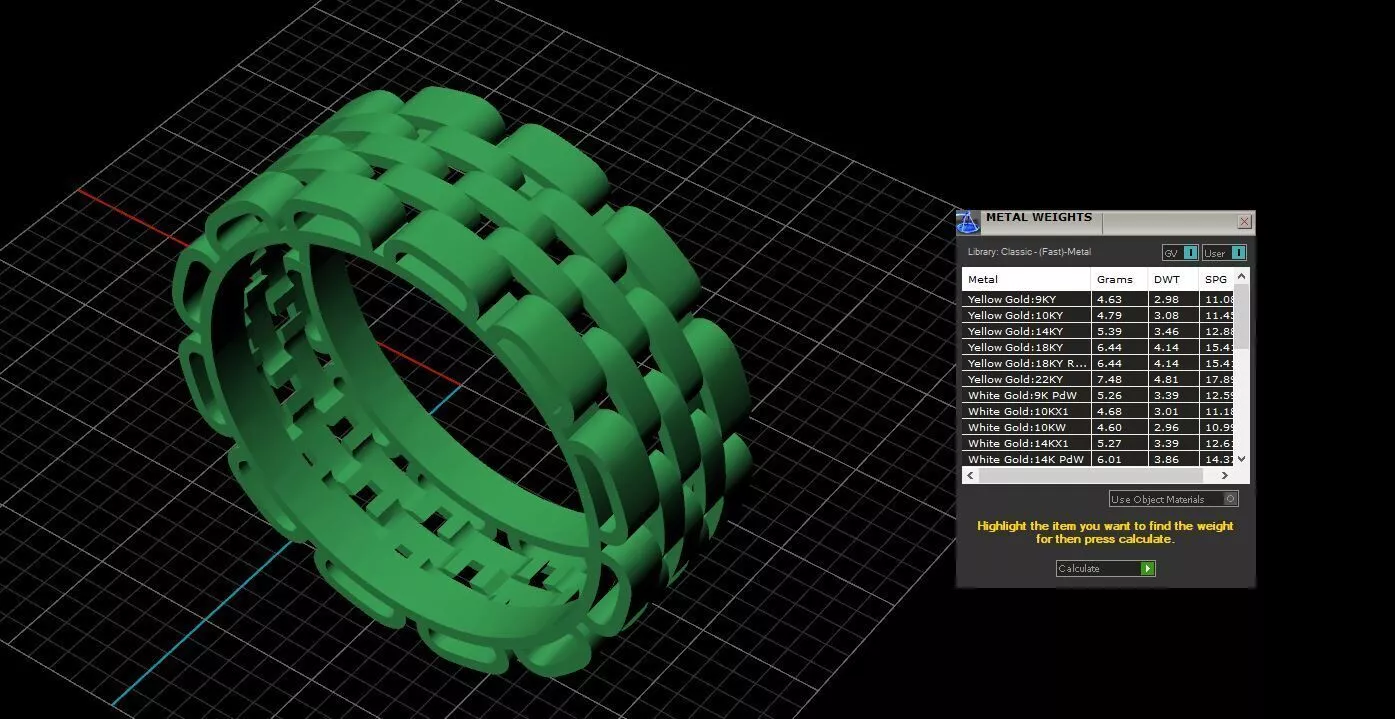Toggle the GV library switch
The height and width of the screenshot is (719, 1395).
[x=1180, y=253]
